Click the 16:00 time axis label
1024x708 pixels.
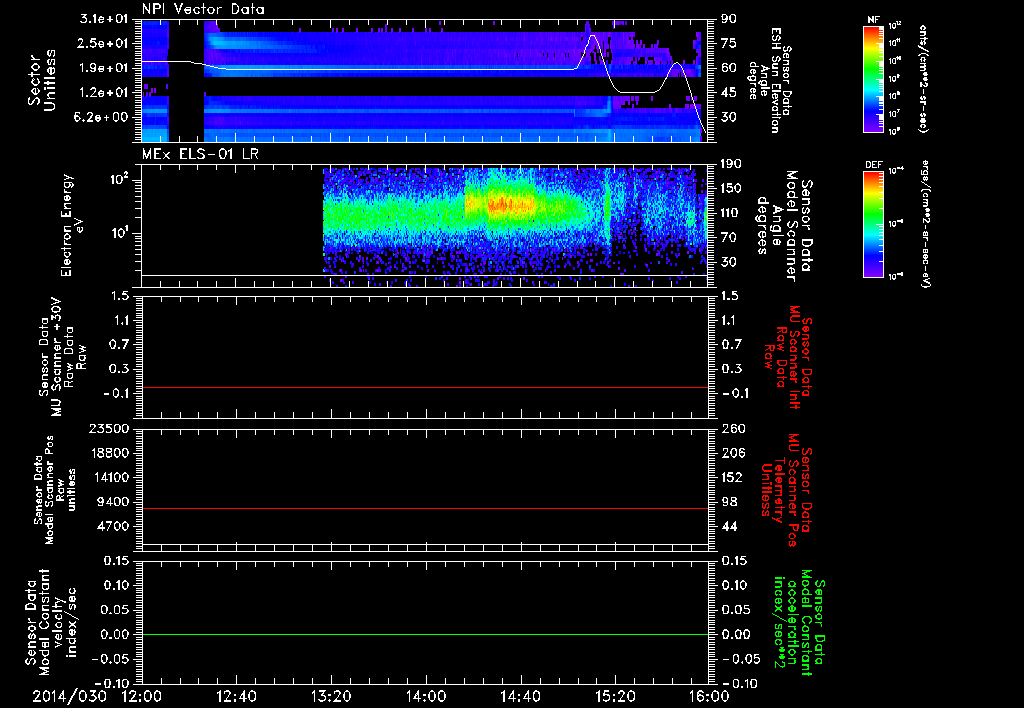click(709, 696)
